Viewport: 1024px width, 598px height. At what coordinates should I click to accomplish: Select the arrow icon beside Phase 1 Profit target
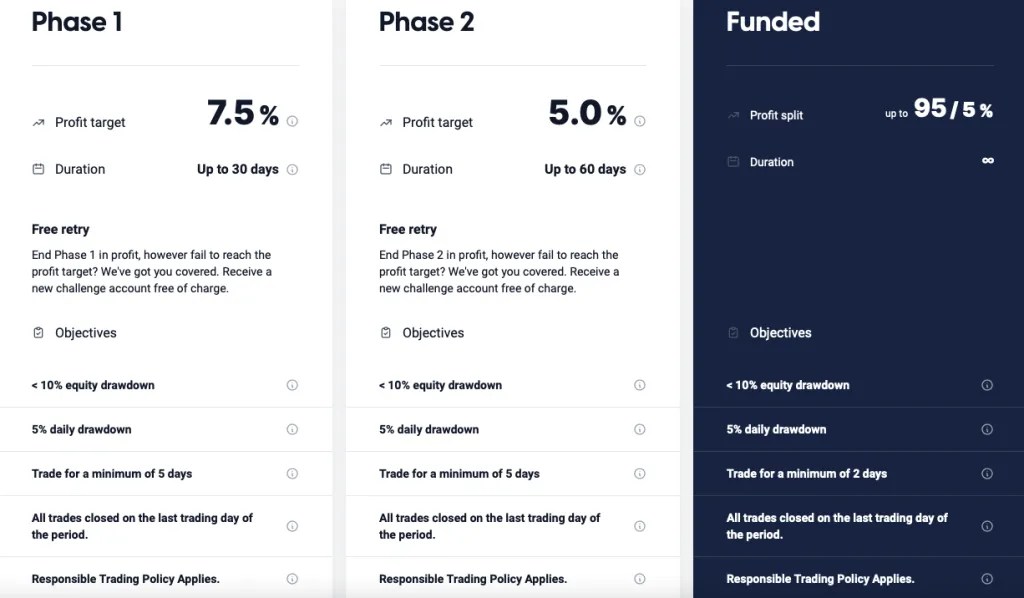(36, 122)
